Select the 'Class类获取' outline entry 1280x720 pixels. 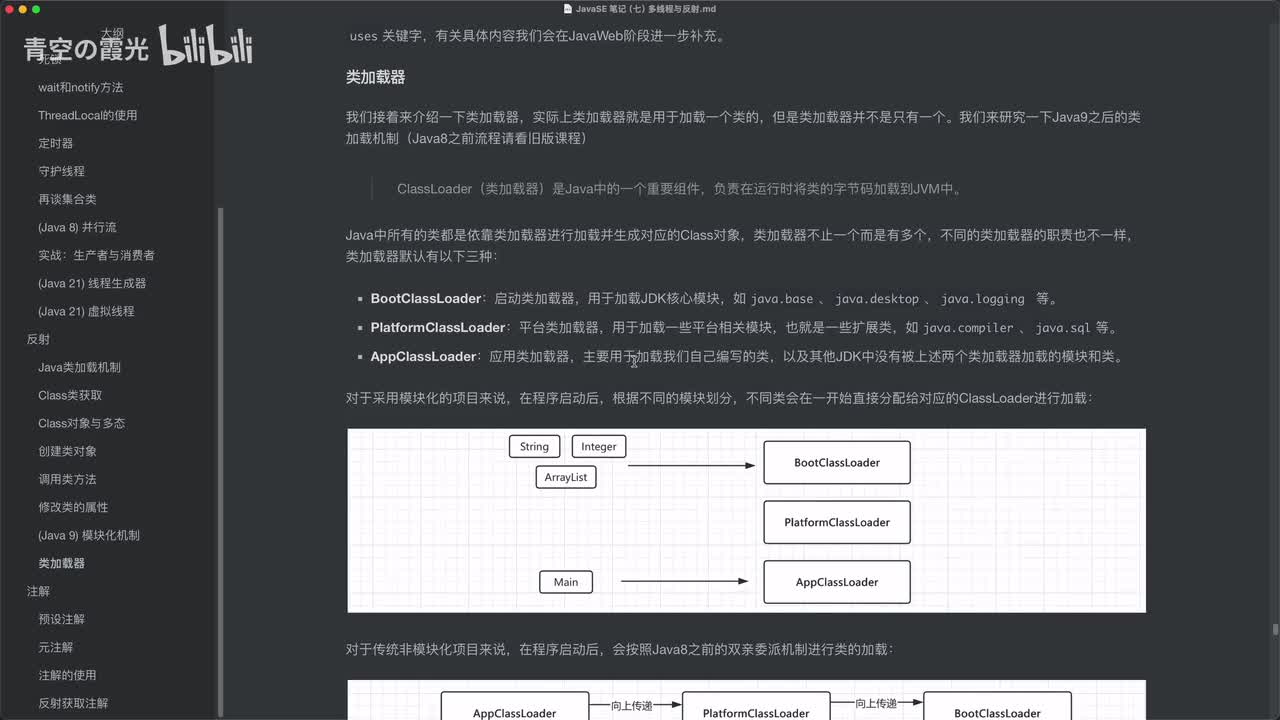[x=70, y=395]
